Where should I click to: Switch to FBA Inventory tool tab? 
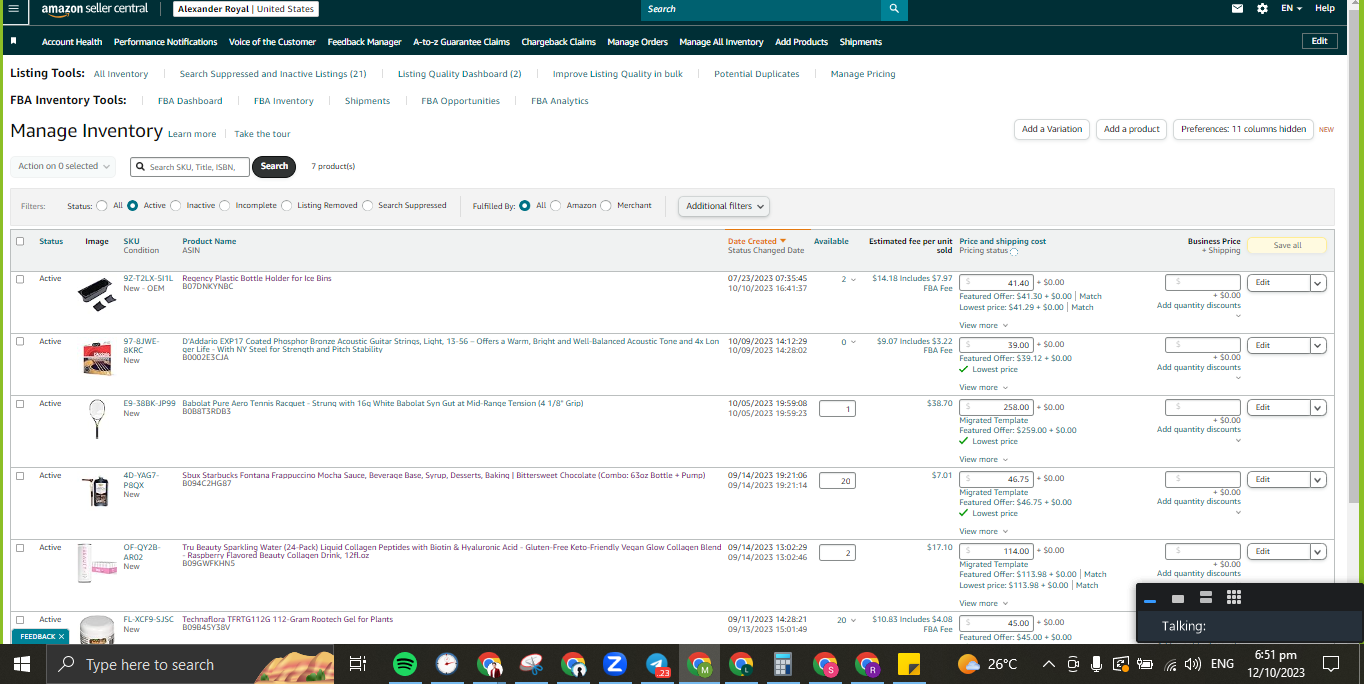coord(283,101)
